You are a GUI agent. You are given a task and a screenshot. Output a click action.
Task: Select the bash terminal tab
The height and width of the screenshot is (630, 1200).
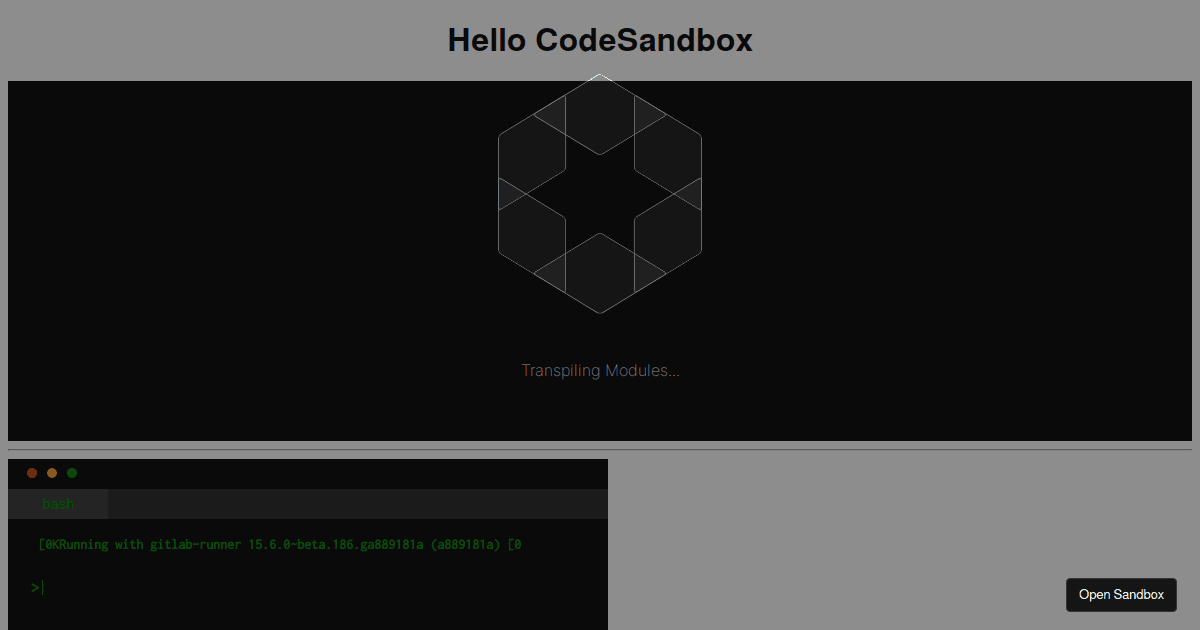[58, 504]
